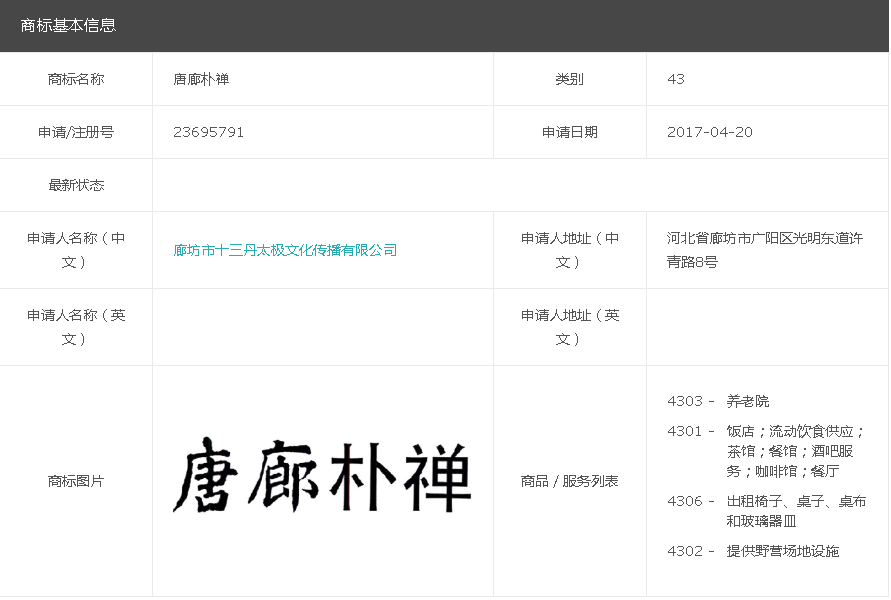Select the registration number 23695791
The height and width of the screenshot is (600, 891).
pyautogui.click(x=208, y=132)
